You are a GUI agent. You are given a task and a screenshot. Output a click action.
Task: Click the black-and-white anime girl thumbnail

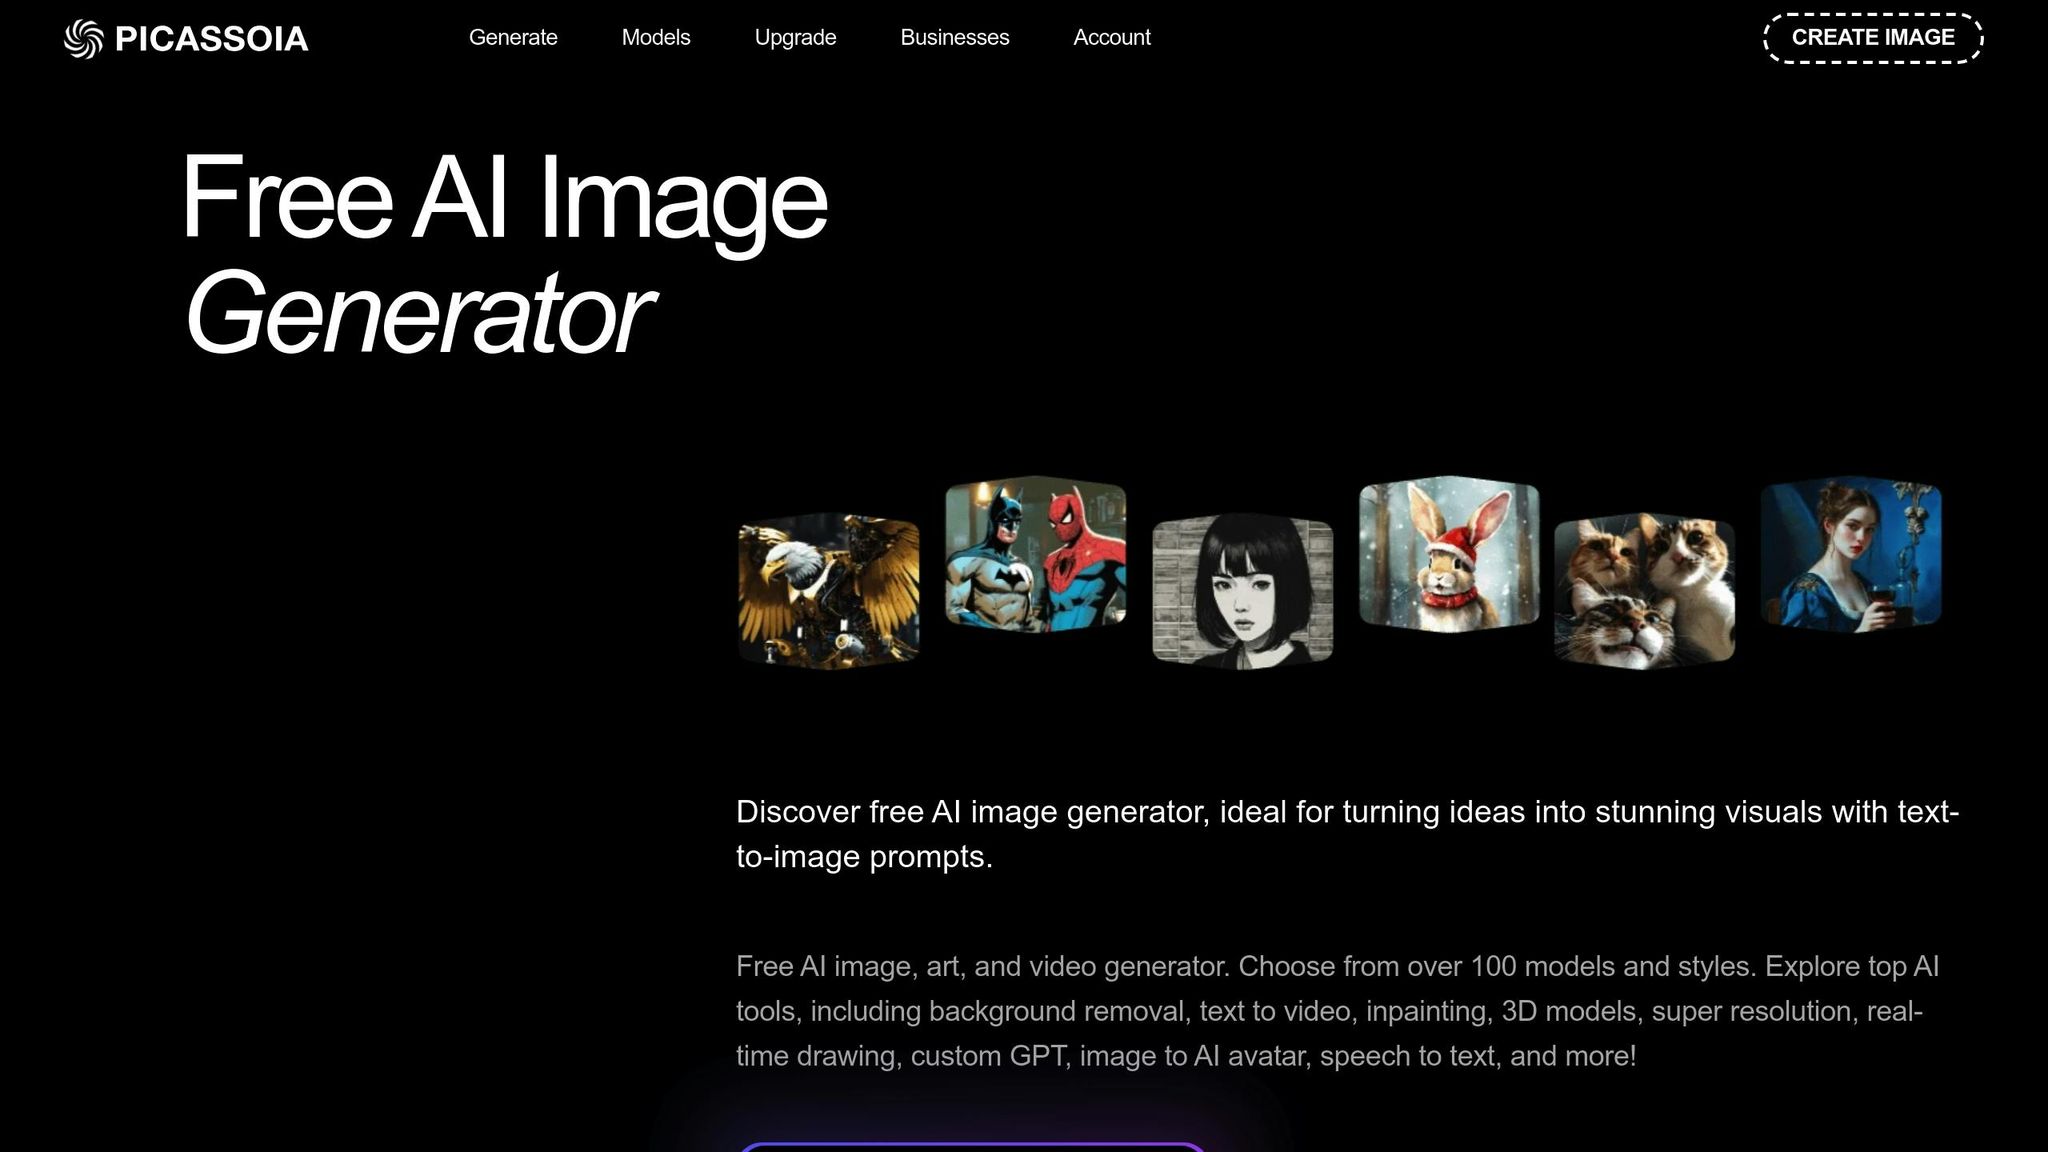tap(1242, 590)
